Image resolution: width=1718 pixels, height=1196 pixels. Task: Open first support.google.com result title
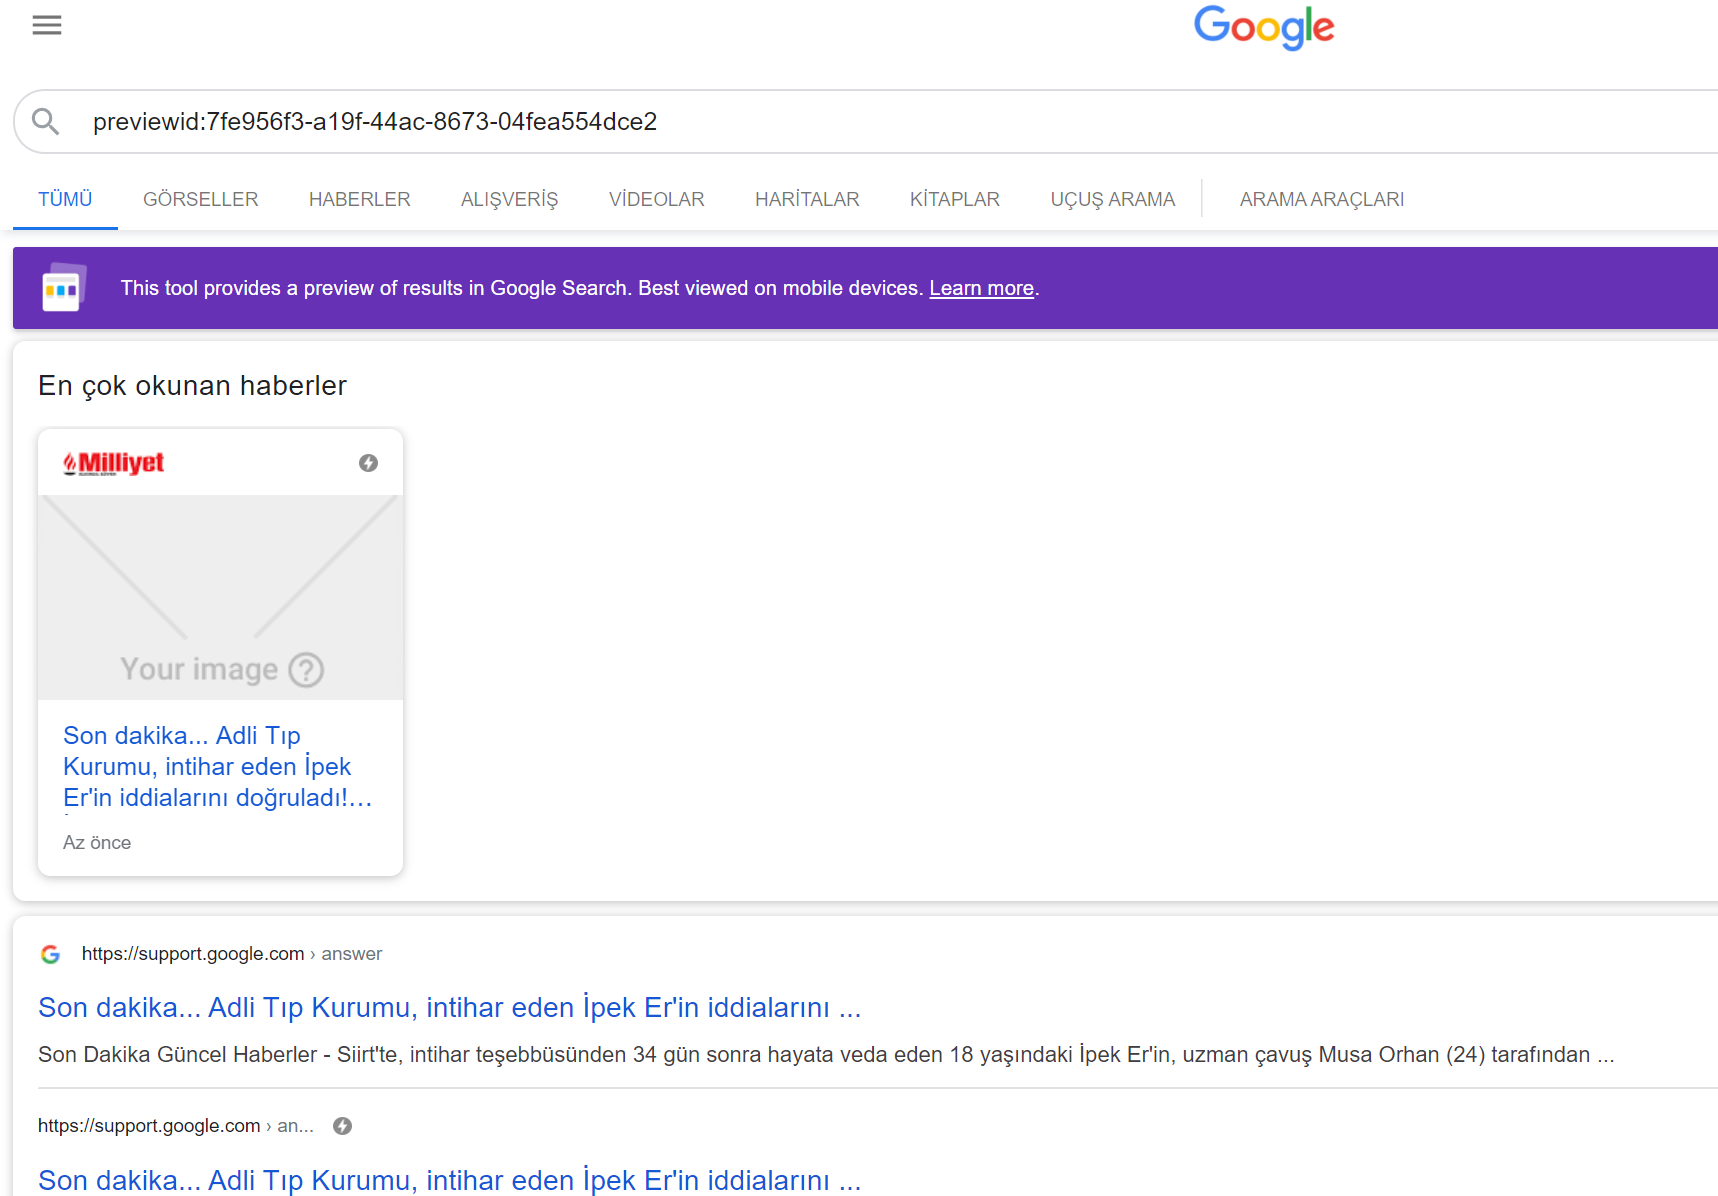click(449, 1007)
